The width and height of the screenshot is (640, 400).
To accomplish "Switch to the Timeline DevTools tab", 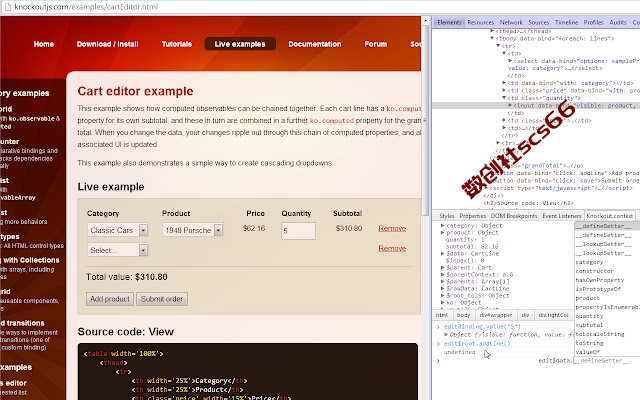I will pyautogui.click(x=567, y=22).
